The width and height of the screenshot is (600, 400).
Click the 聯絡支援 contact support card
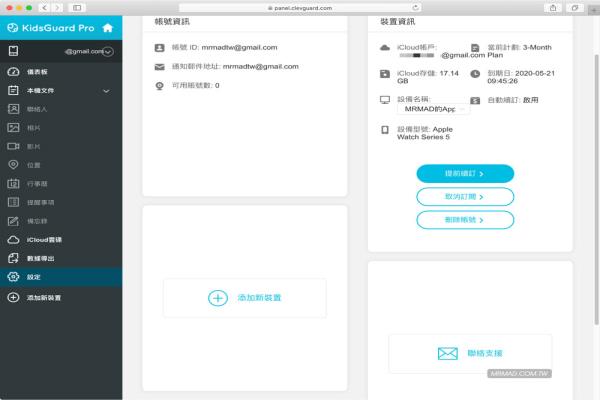coord(470,353)
